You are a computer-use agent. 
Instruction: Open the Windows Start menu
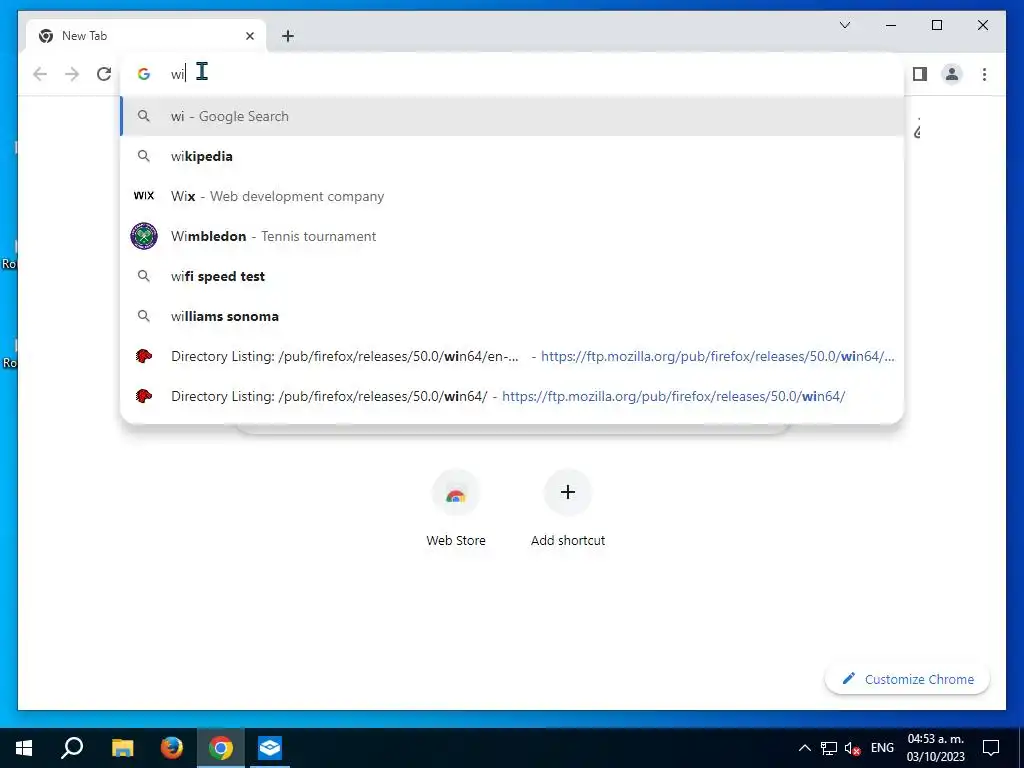[x=24, y=748]
